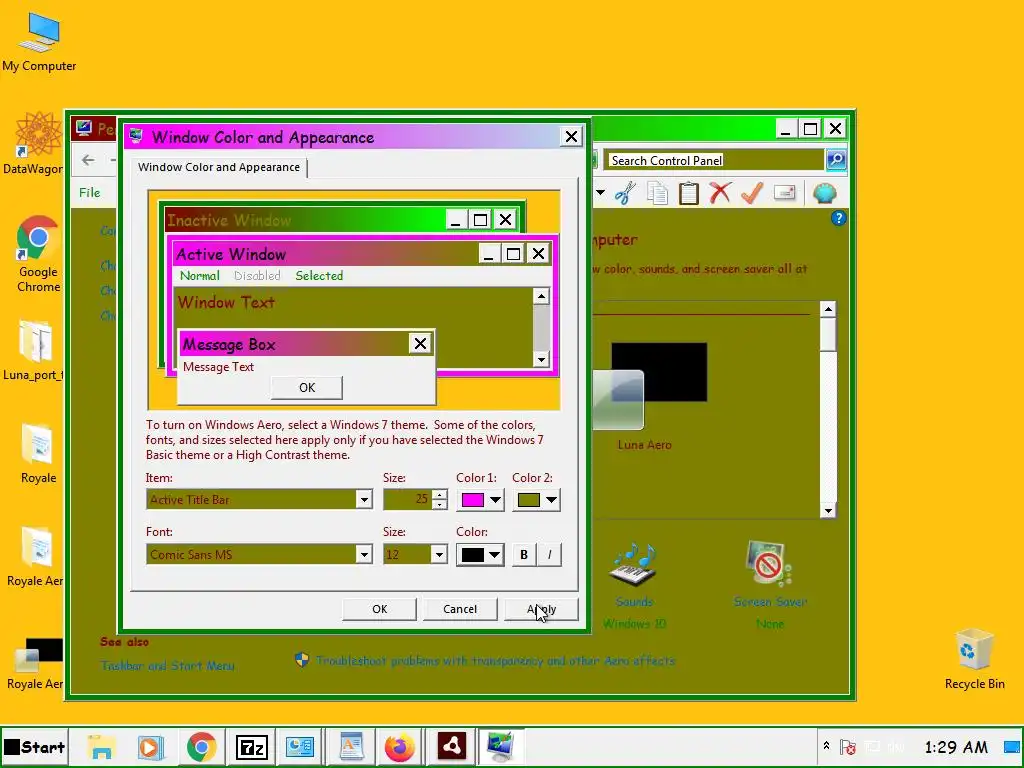
Task: Switch to the Personalization taskbar window
Action: (x=500, y=746)
